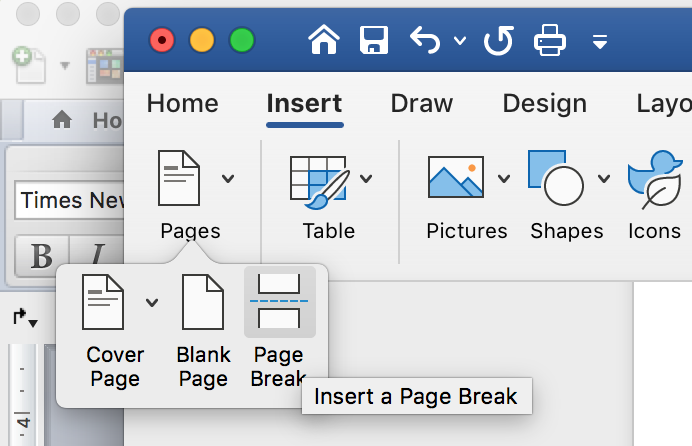The image size is (692, 446).
Task: Open the Icons gallery with the duck icon
Action: click(655, 179)
